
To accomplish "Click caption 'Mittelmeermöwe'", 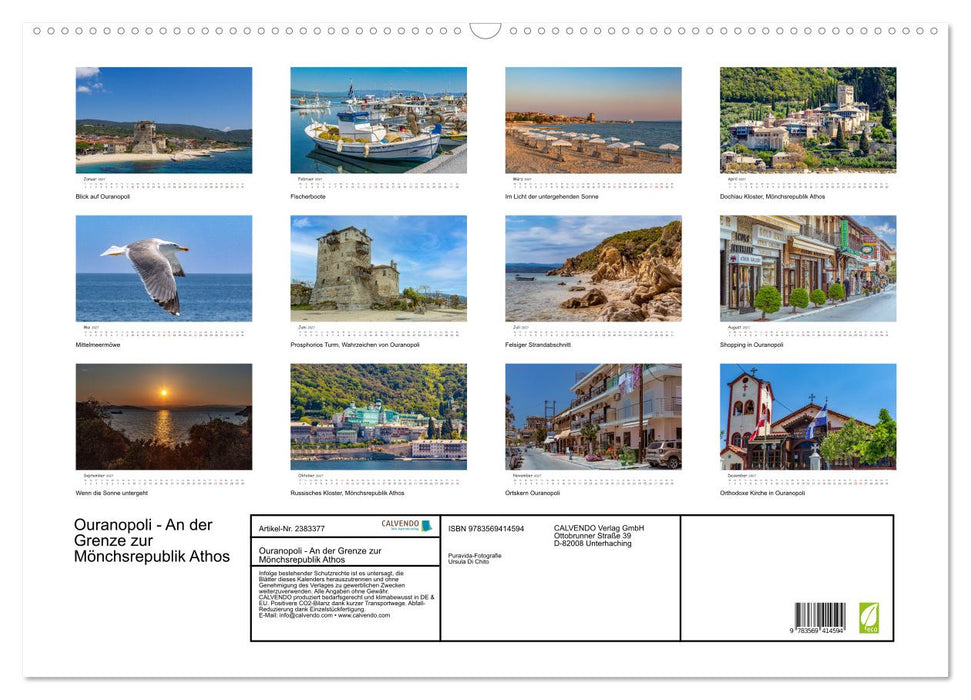I will click(x=98, y=344).
